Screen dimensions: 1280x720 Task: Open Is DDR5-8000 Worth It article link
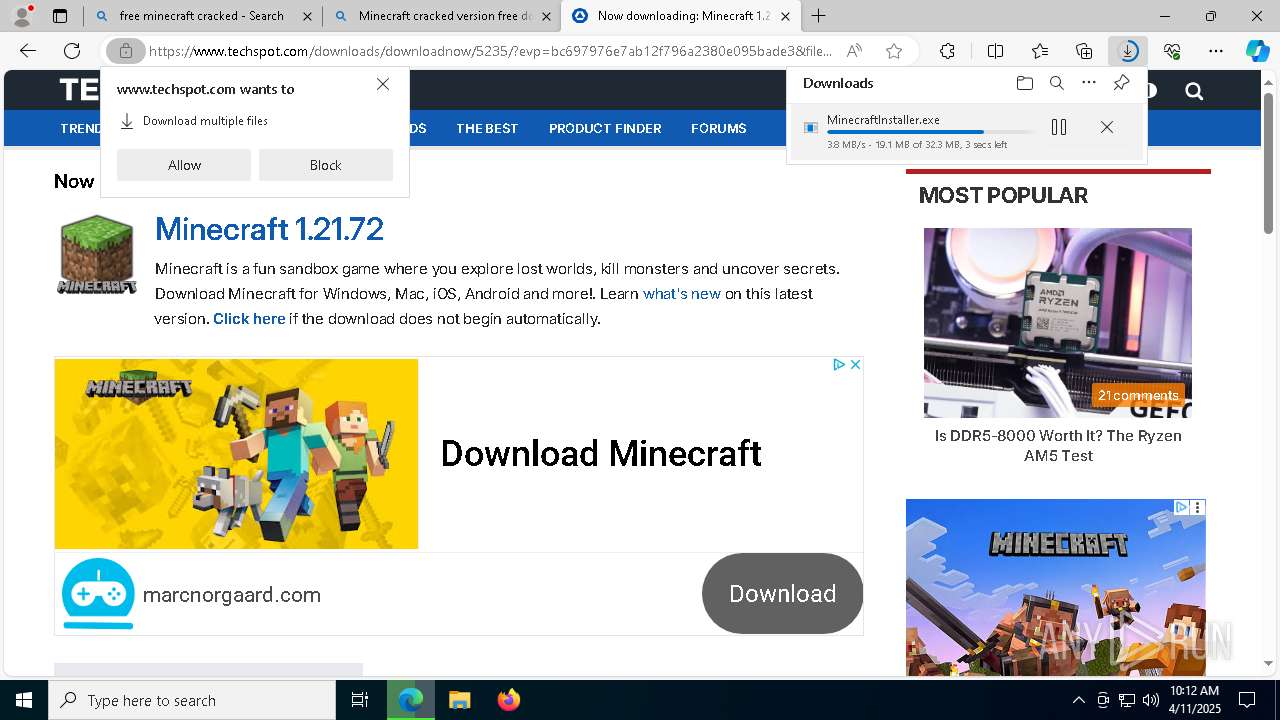point(1058,446)
